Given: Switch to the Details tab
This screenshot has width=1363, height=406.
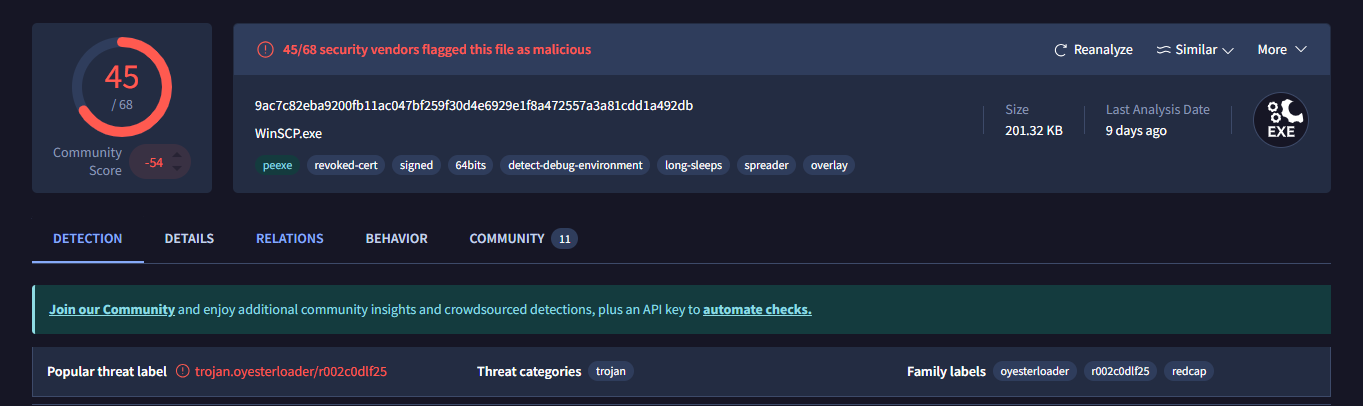Looking at the screenshot, I should point(189,239).
